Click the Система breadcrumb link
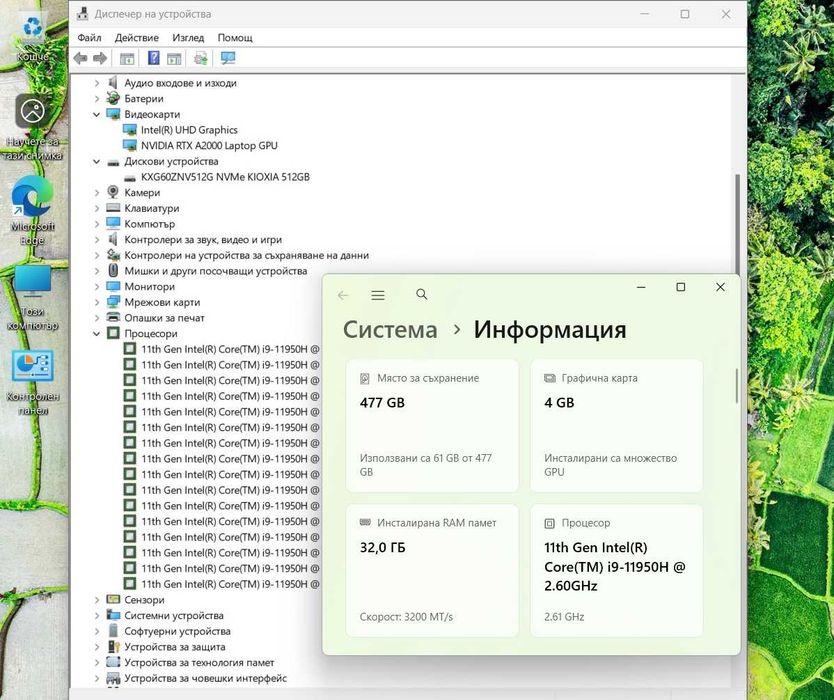The height and width of the screenshot is (700, 834). 390,329
